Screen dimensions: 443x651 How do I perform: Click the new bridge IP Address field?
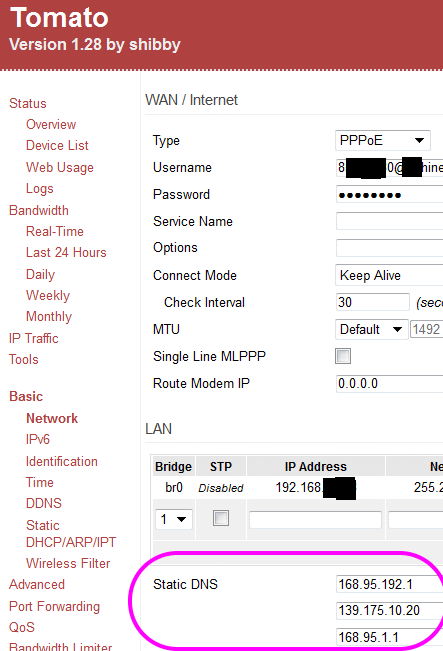pos(315,519)
